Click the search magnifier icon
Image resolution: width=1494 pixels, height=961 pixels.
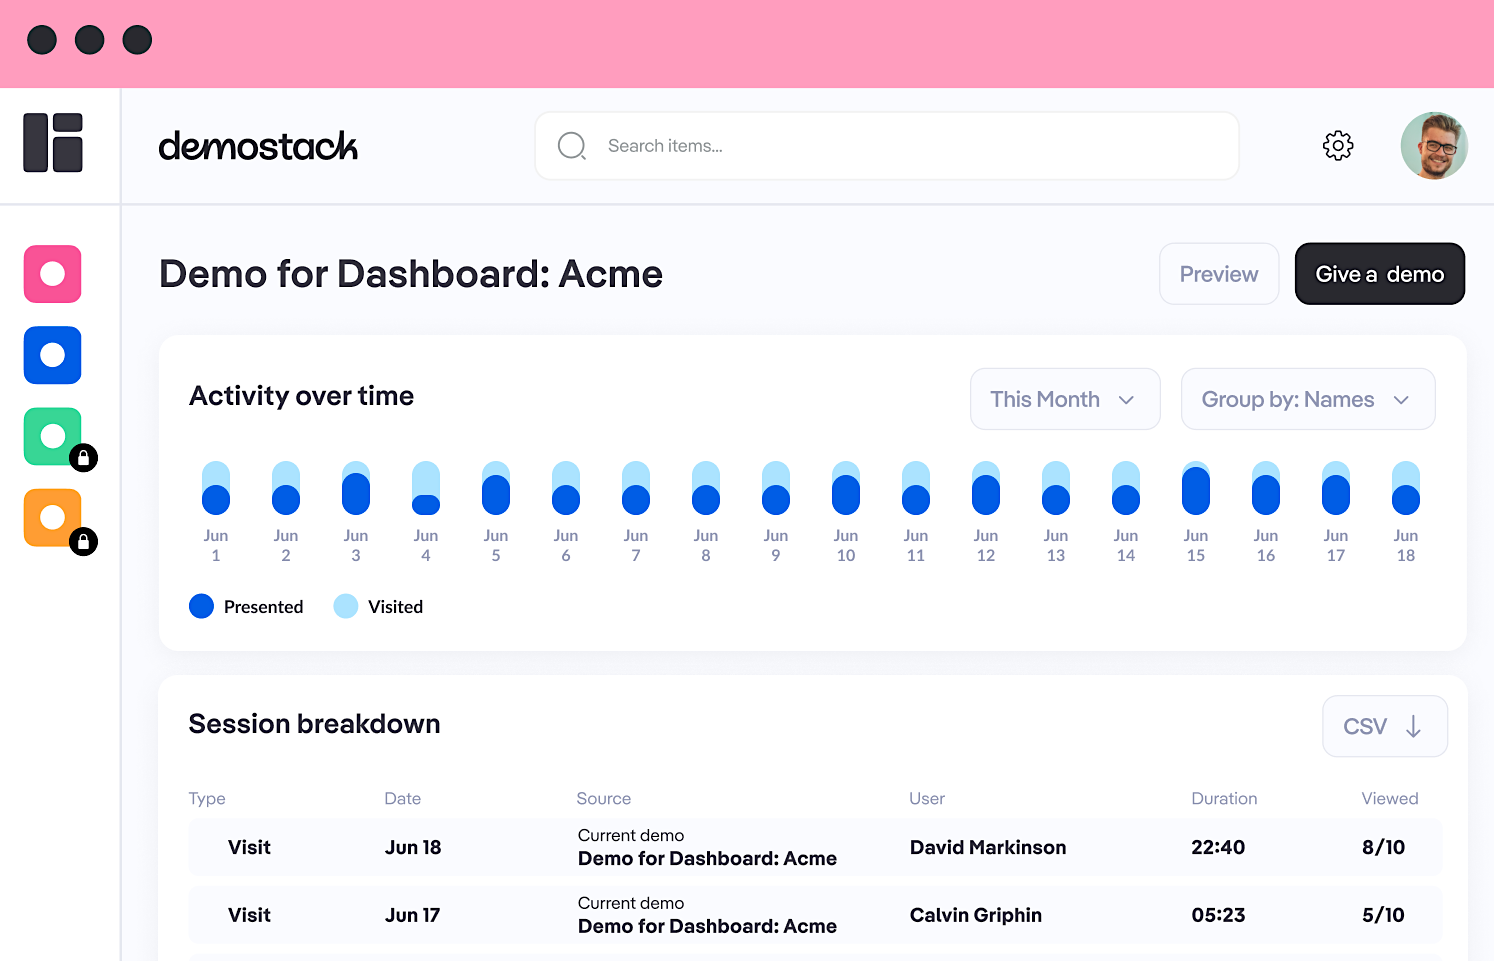[572, 146]
